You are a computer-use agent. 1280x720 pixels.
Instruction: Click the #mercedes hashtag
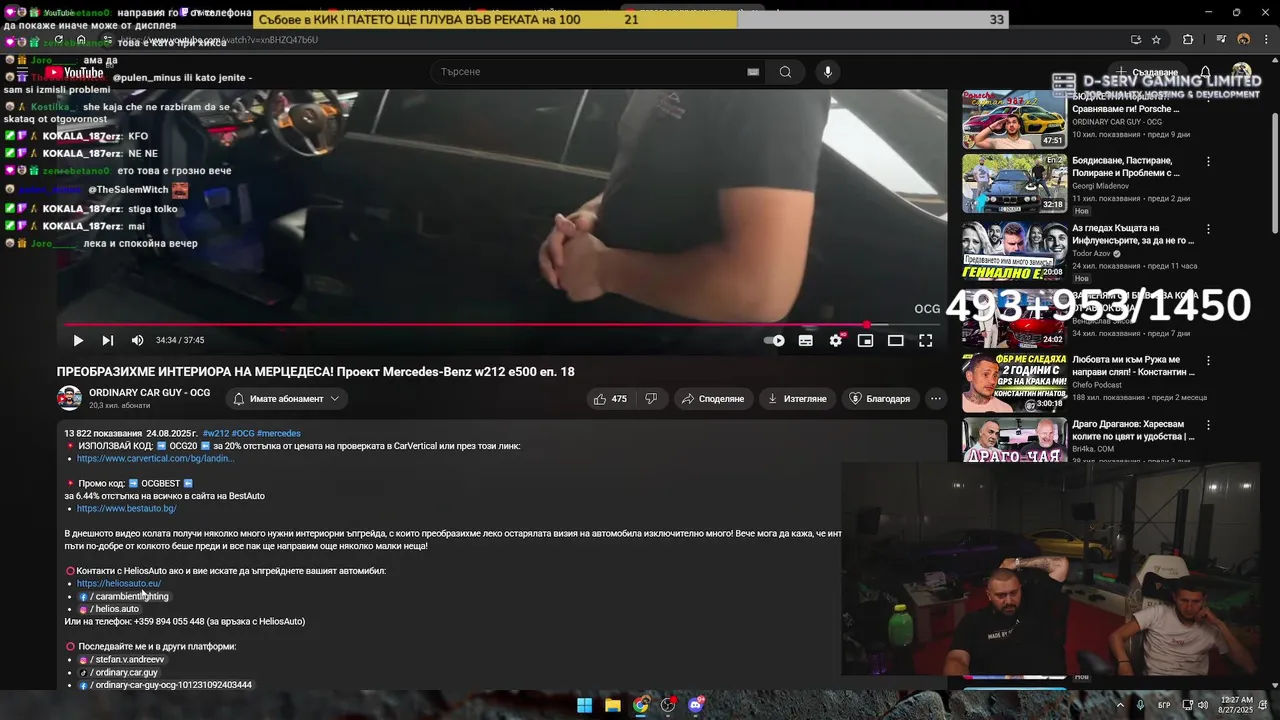(279, 433)
